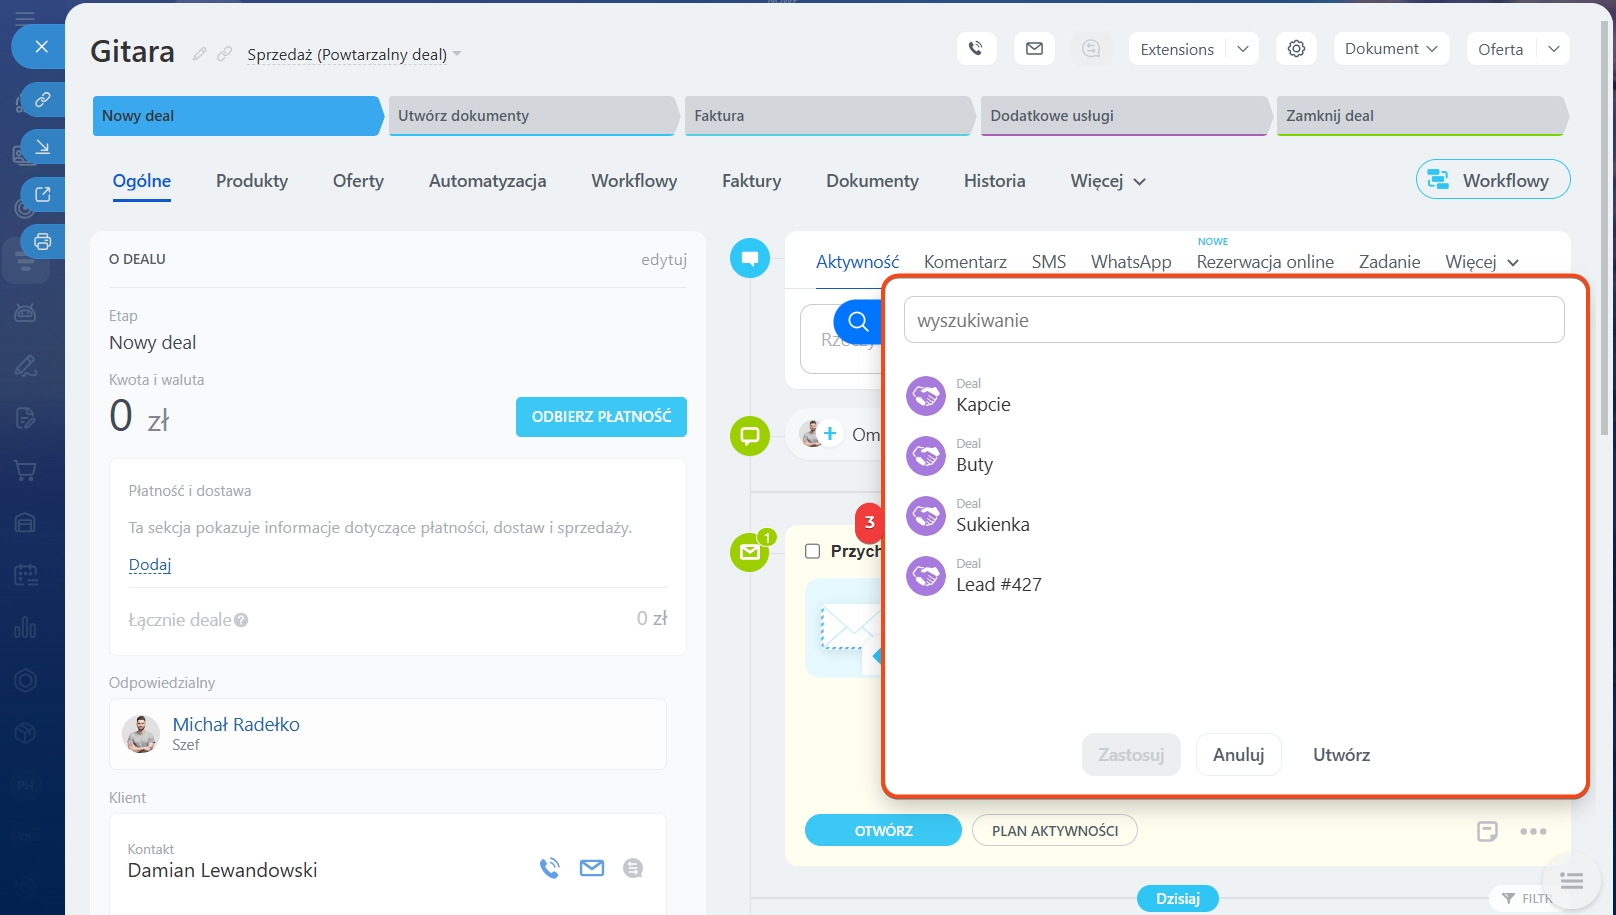Open the three-dot menu on the email card

tap(1533, 831)
